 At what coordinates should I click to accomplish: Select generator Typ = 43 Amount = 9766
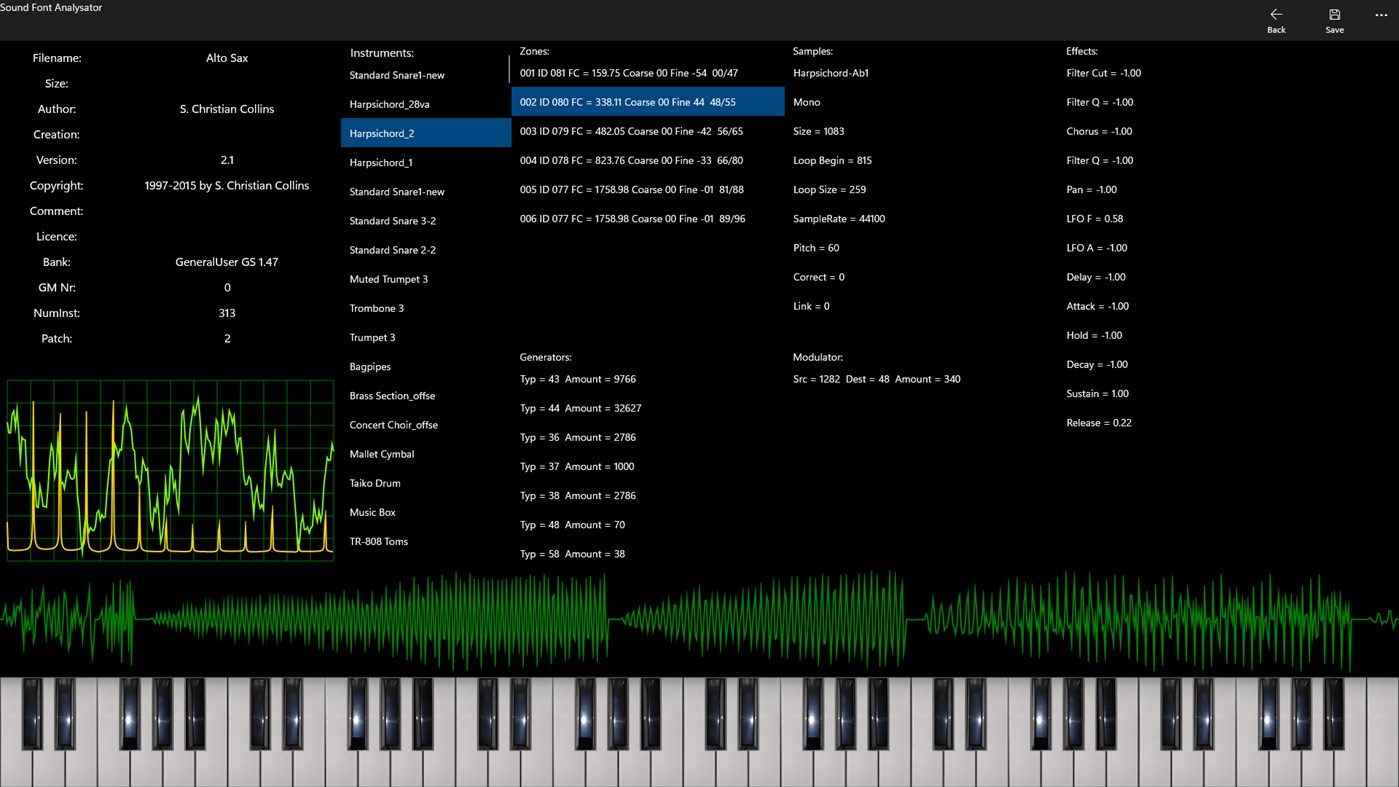tap(580, 379)
